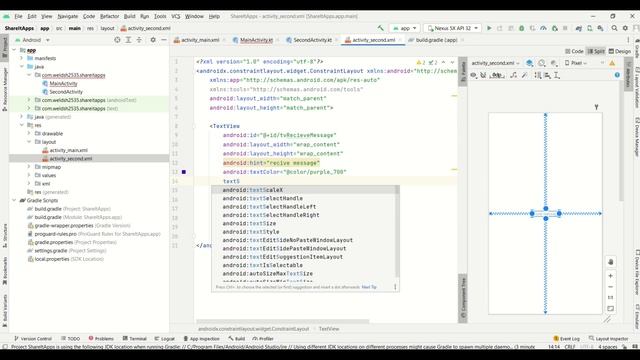640x360 pixels.
Task: Toggle Autoconnect to parent magnet icon
Action: [483, 75]
